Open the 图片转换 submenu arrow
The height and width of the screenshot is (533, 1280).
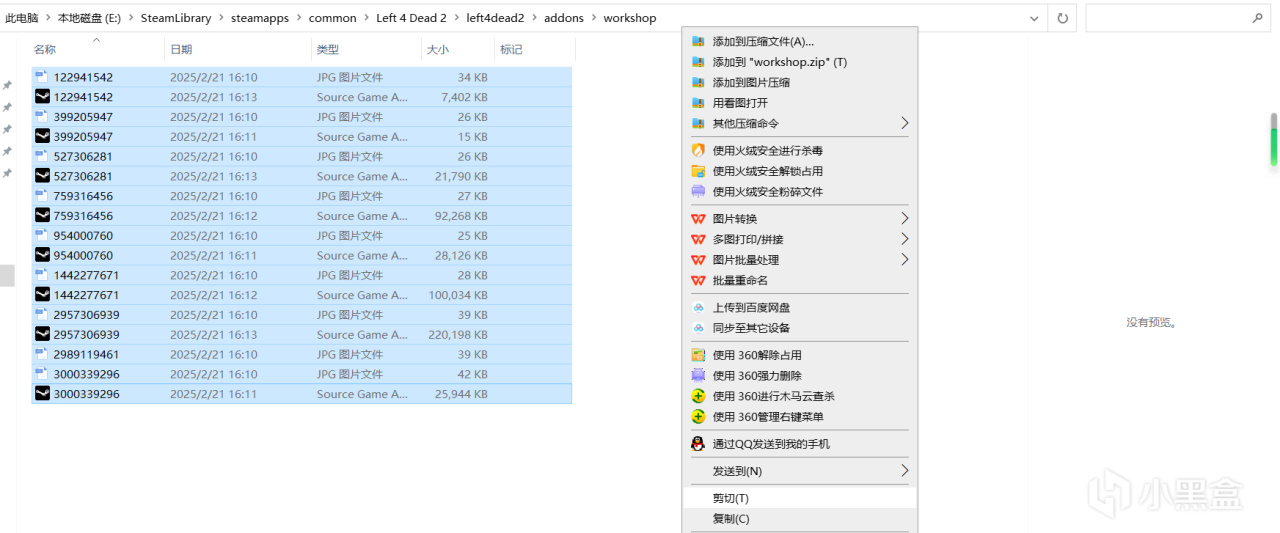coord(904,218)
